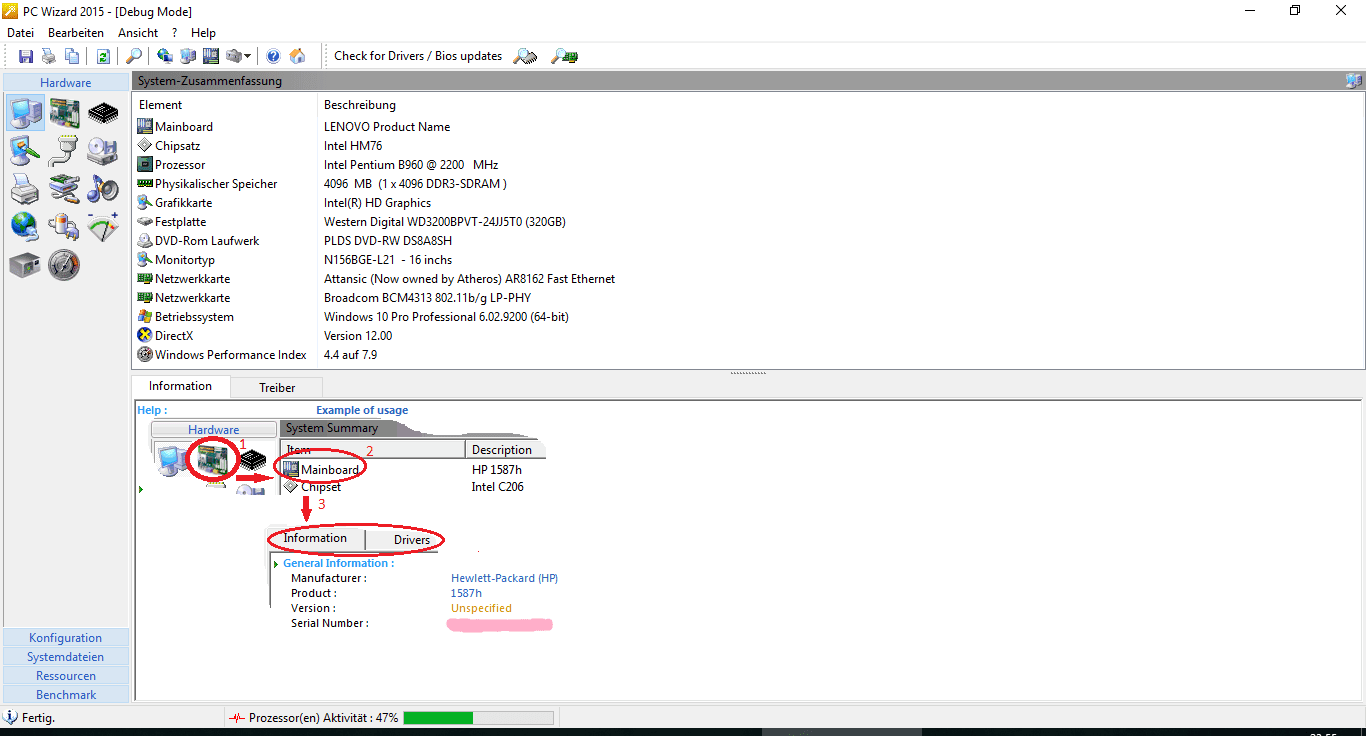Open the Help menu
This screenshot has width=1366, height=736.
203,33
